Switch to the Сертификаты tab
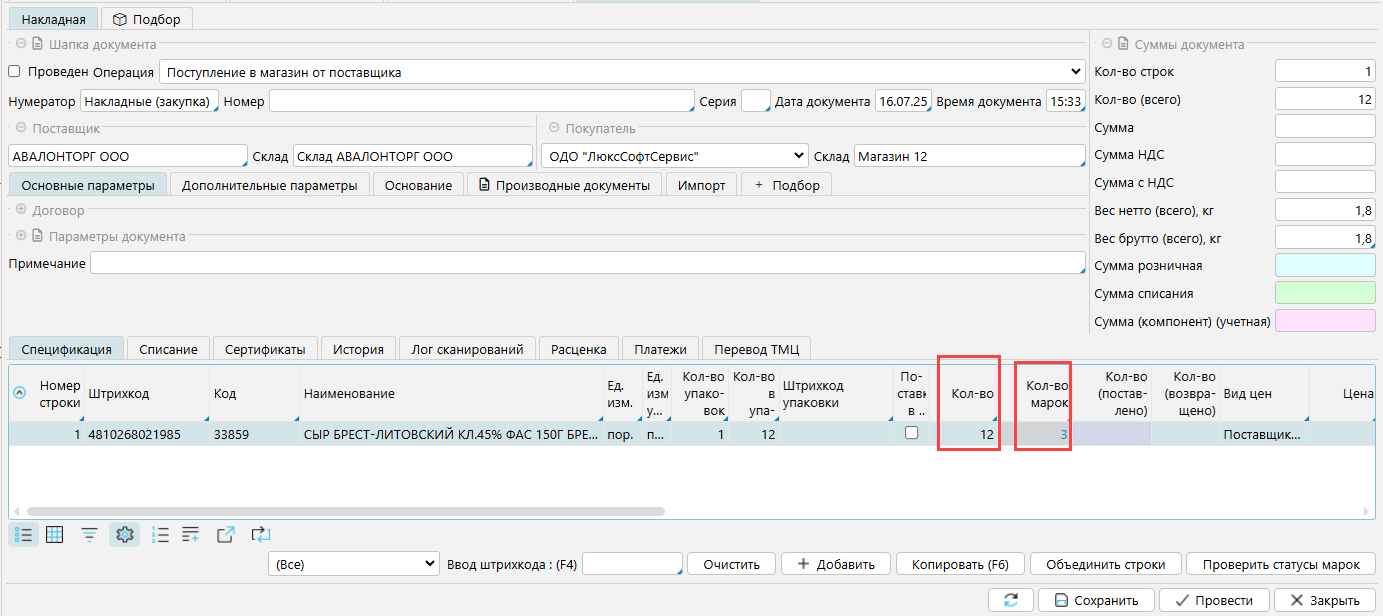The height and width of the screenshot is (616, 1383). [266, 349]
